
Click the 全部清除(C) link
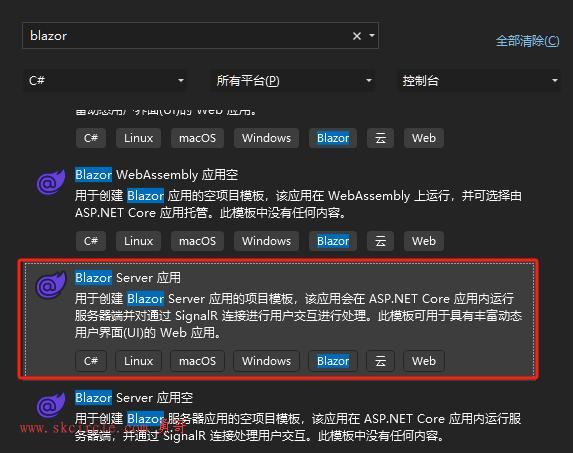pos(527,41)
